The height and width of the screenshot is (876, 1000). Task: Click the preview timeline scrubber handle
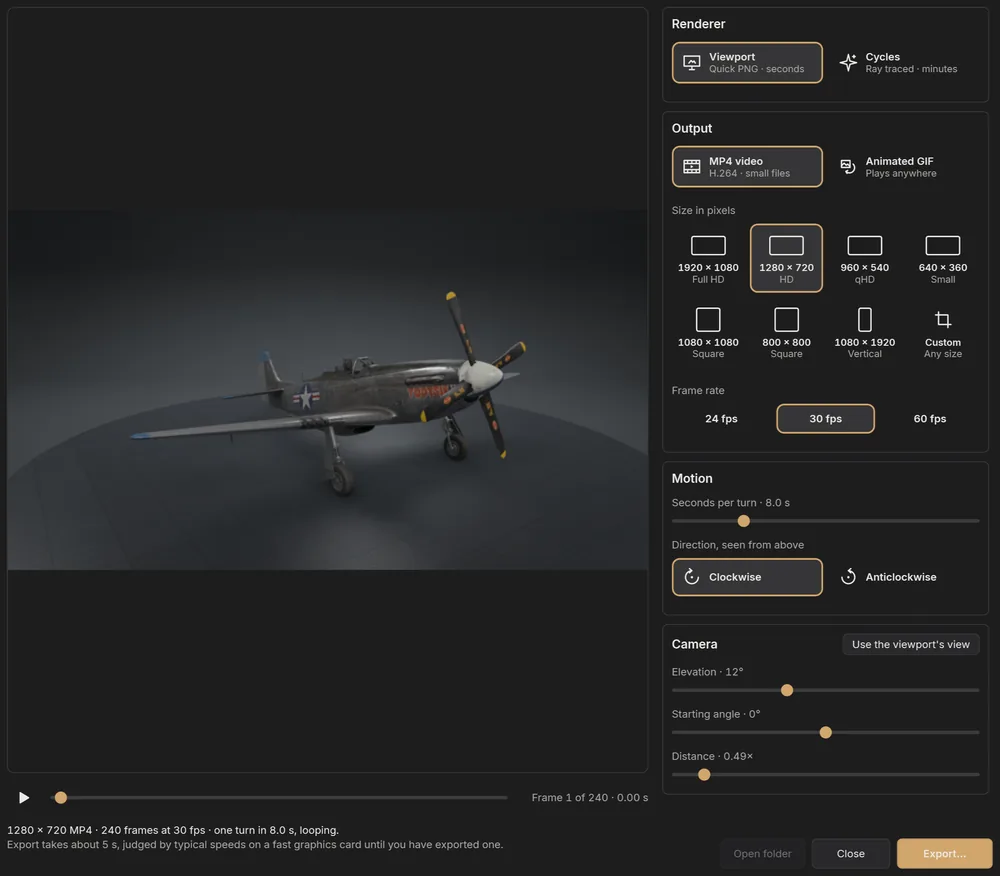[61, 798]
